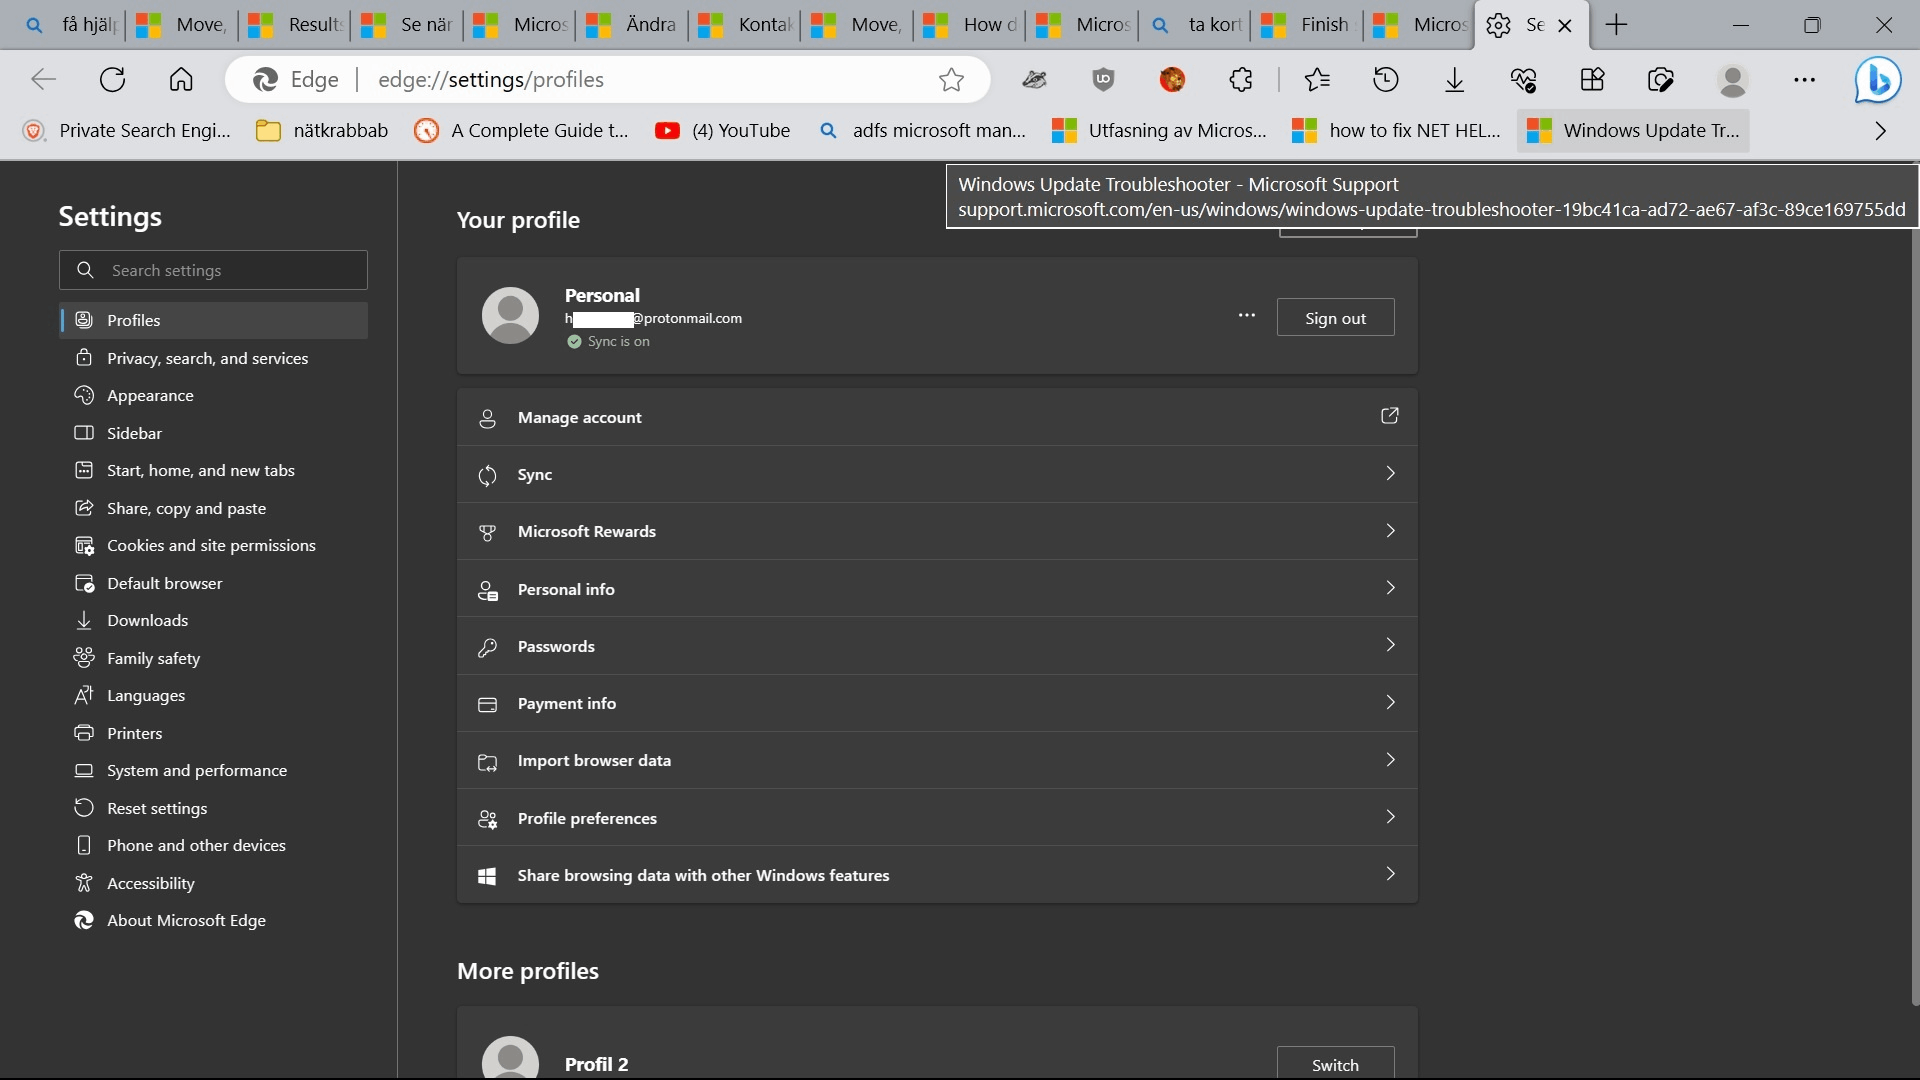Open browser History clock icon

pos(1386,80)
